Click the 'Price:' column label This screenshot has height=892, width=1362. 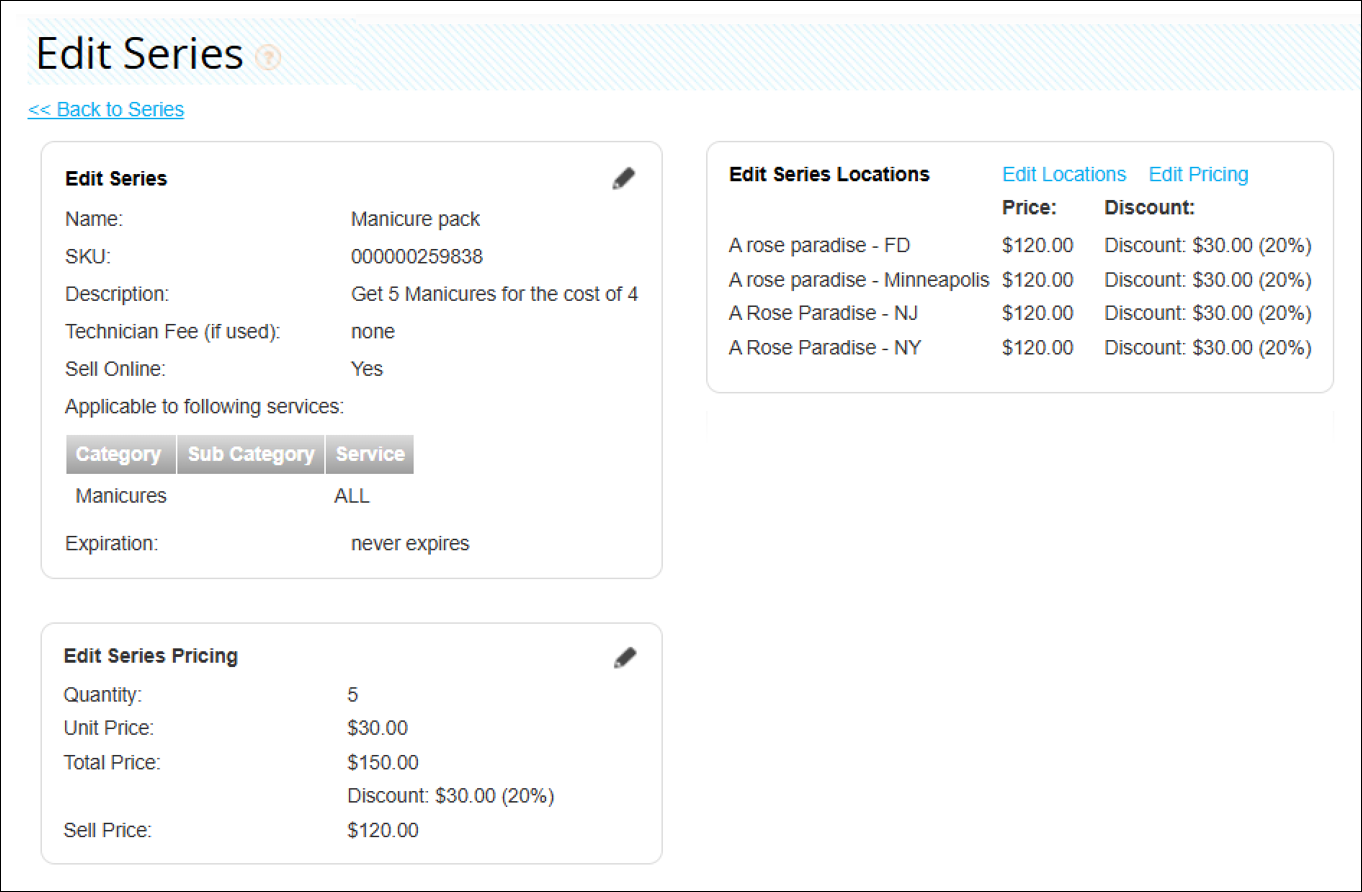click(1030, 209)
